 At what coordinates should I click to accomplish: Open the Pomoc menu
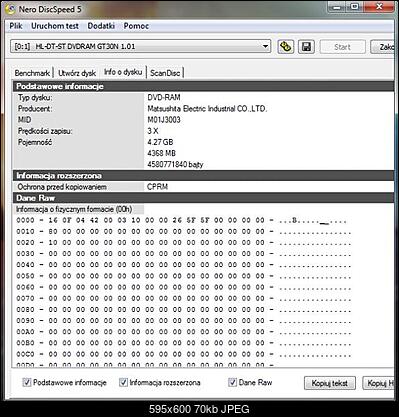point(136,26)
